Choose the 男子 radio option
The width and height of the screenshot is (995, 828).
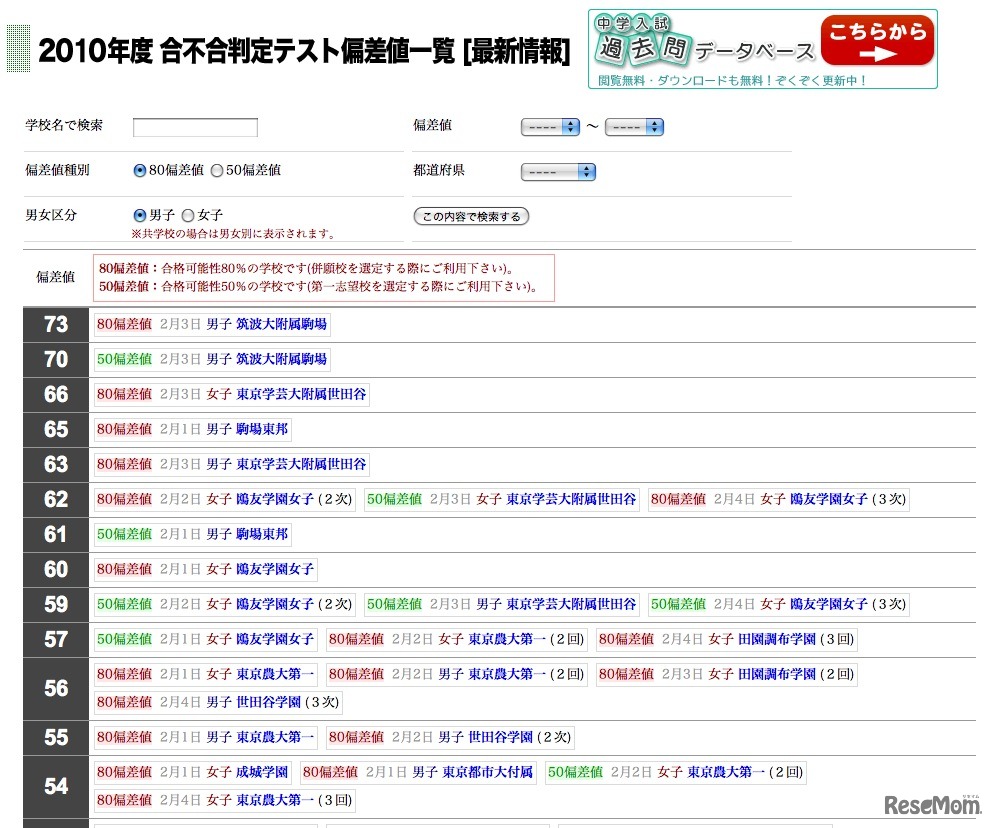140,215
